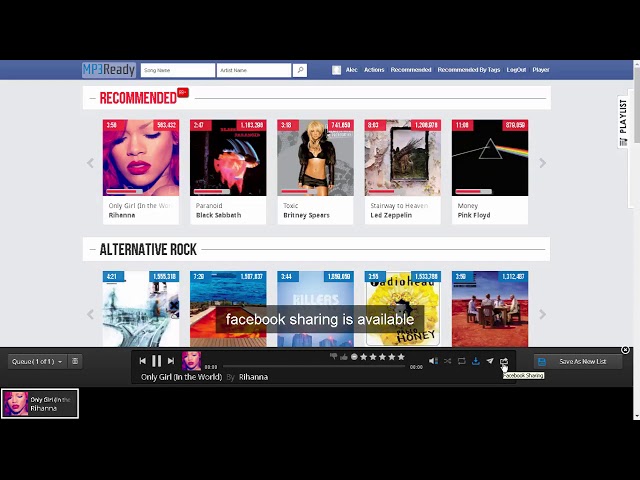
Task: Click the Paranoid song title
Action: coord(209,206)
